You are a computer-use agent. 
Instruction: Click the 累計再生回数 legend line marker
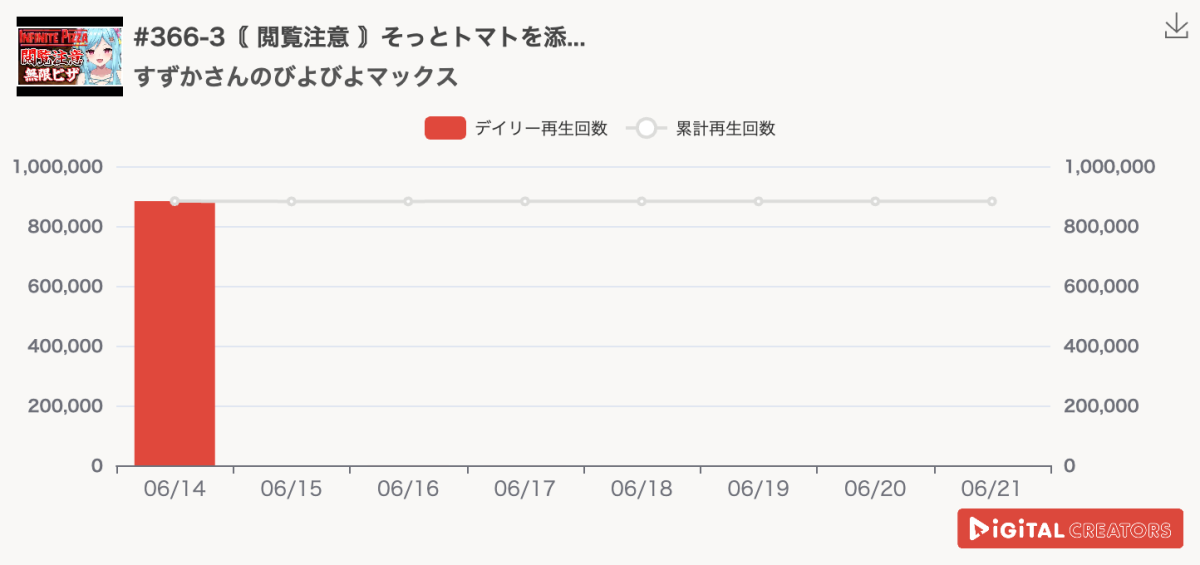[x=646, y=128]
